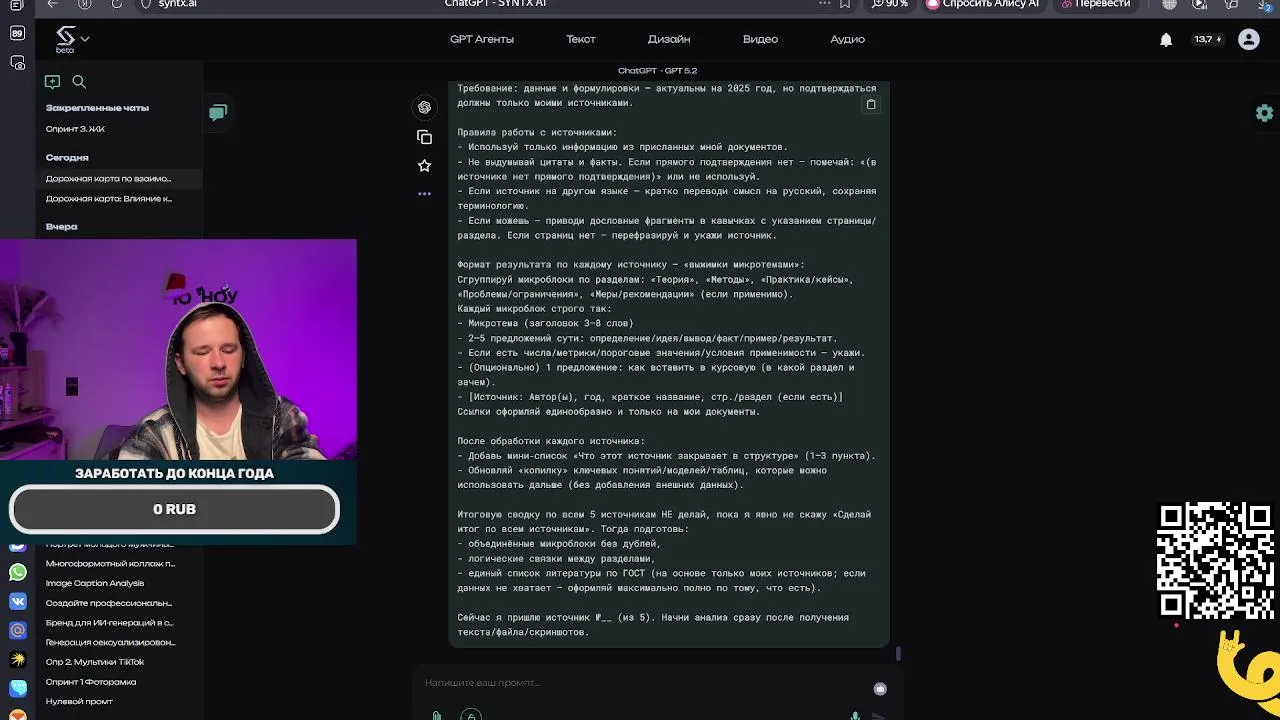Image resolution: width=1280 pixels, height=720 pixels.
Task: Open chat Спринт 1 Фоторамка
Action: [x=91, y=682]
